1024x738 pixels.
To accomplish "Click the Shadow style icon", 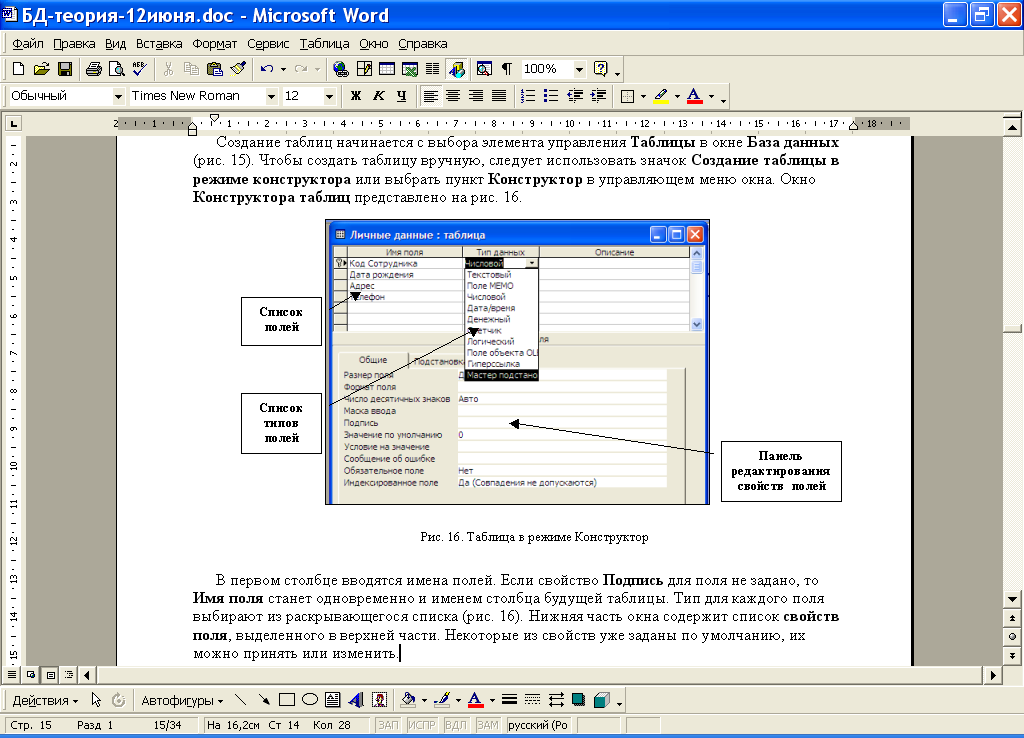I will [x=579, y=700].
